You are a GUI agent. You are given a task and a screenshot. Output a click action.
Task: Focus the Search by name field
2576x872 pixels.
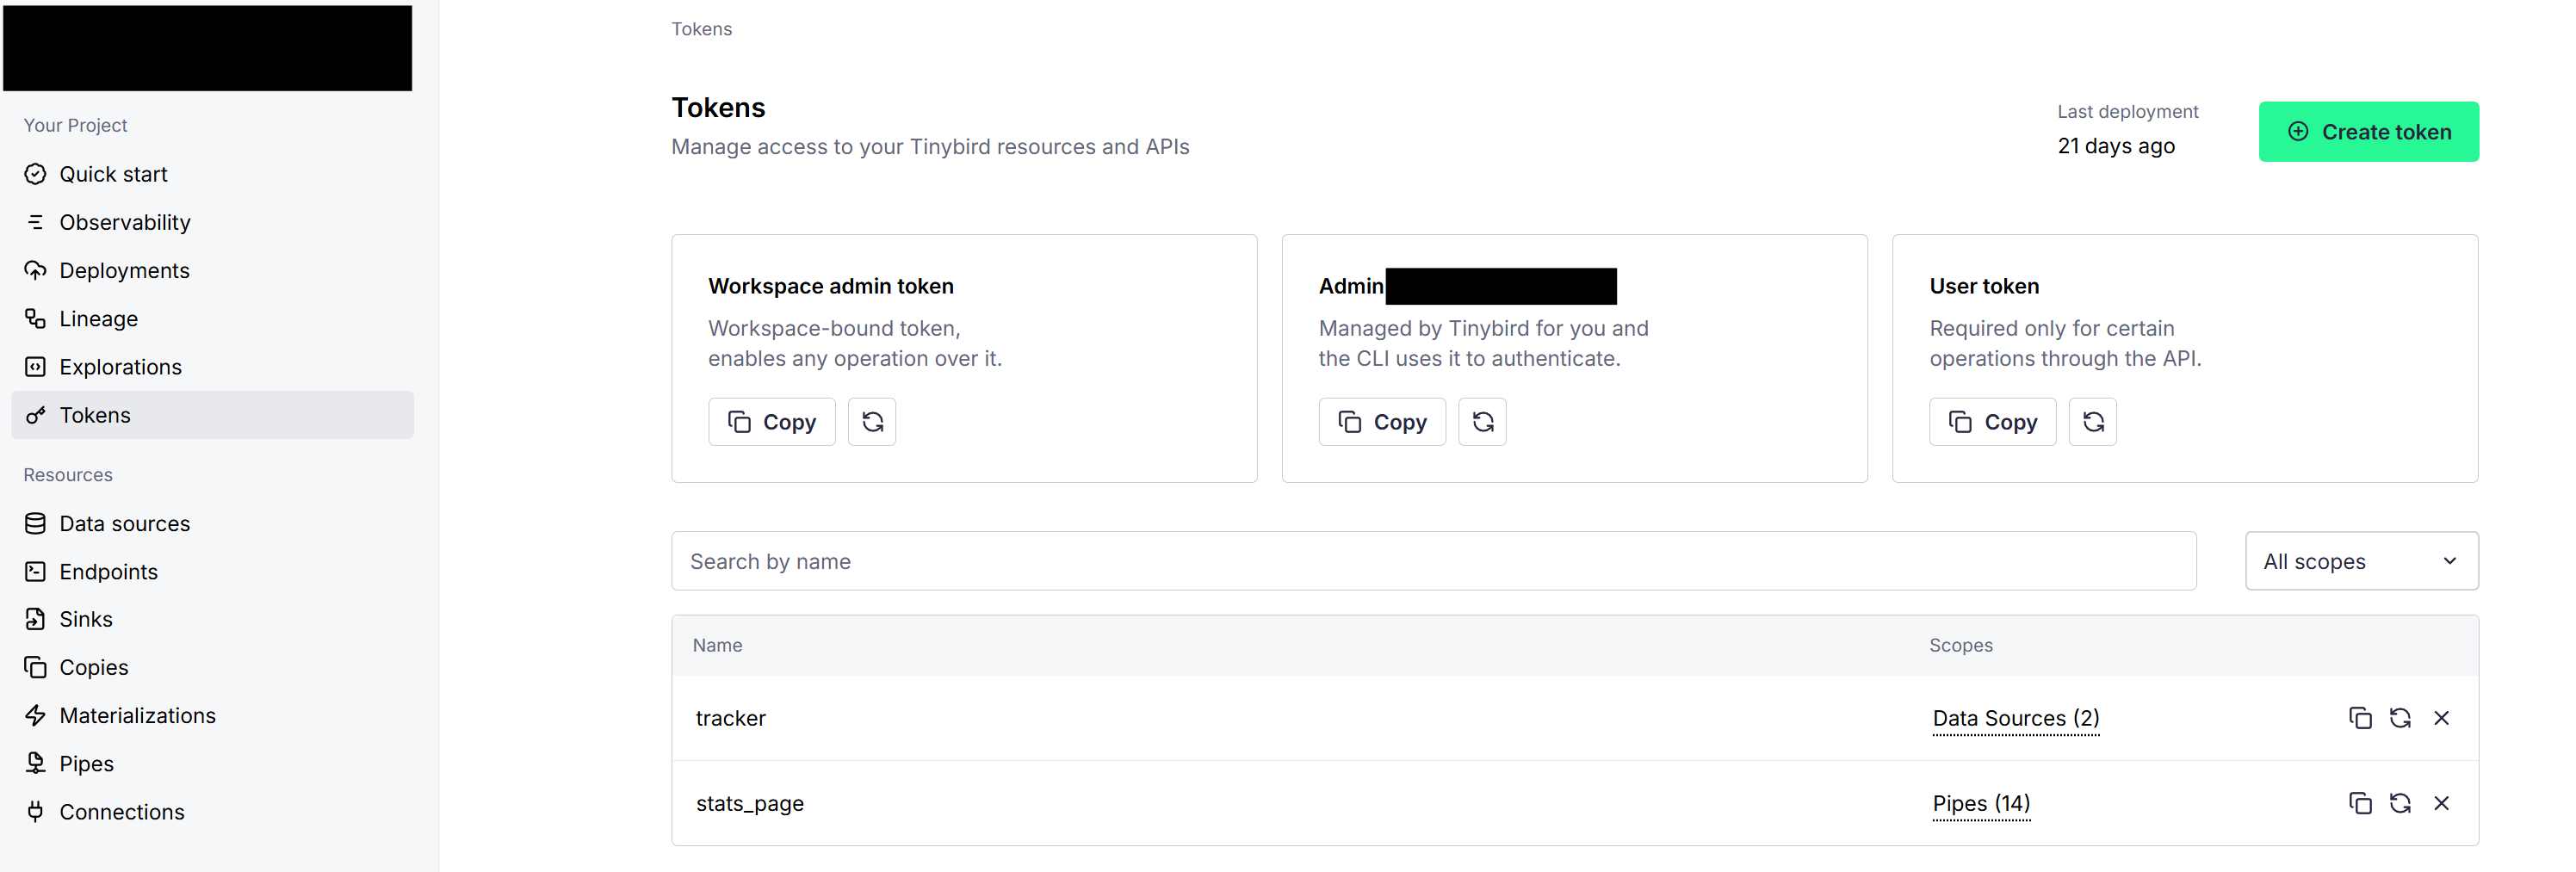click(1433, 561)
